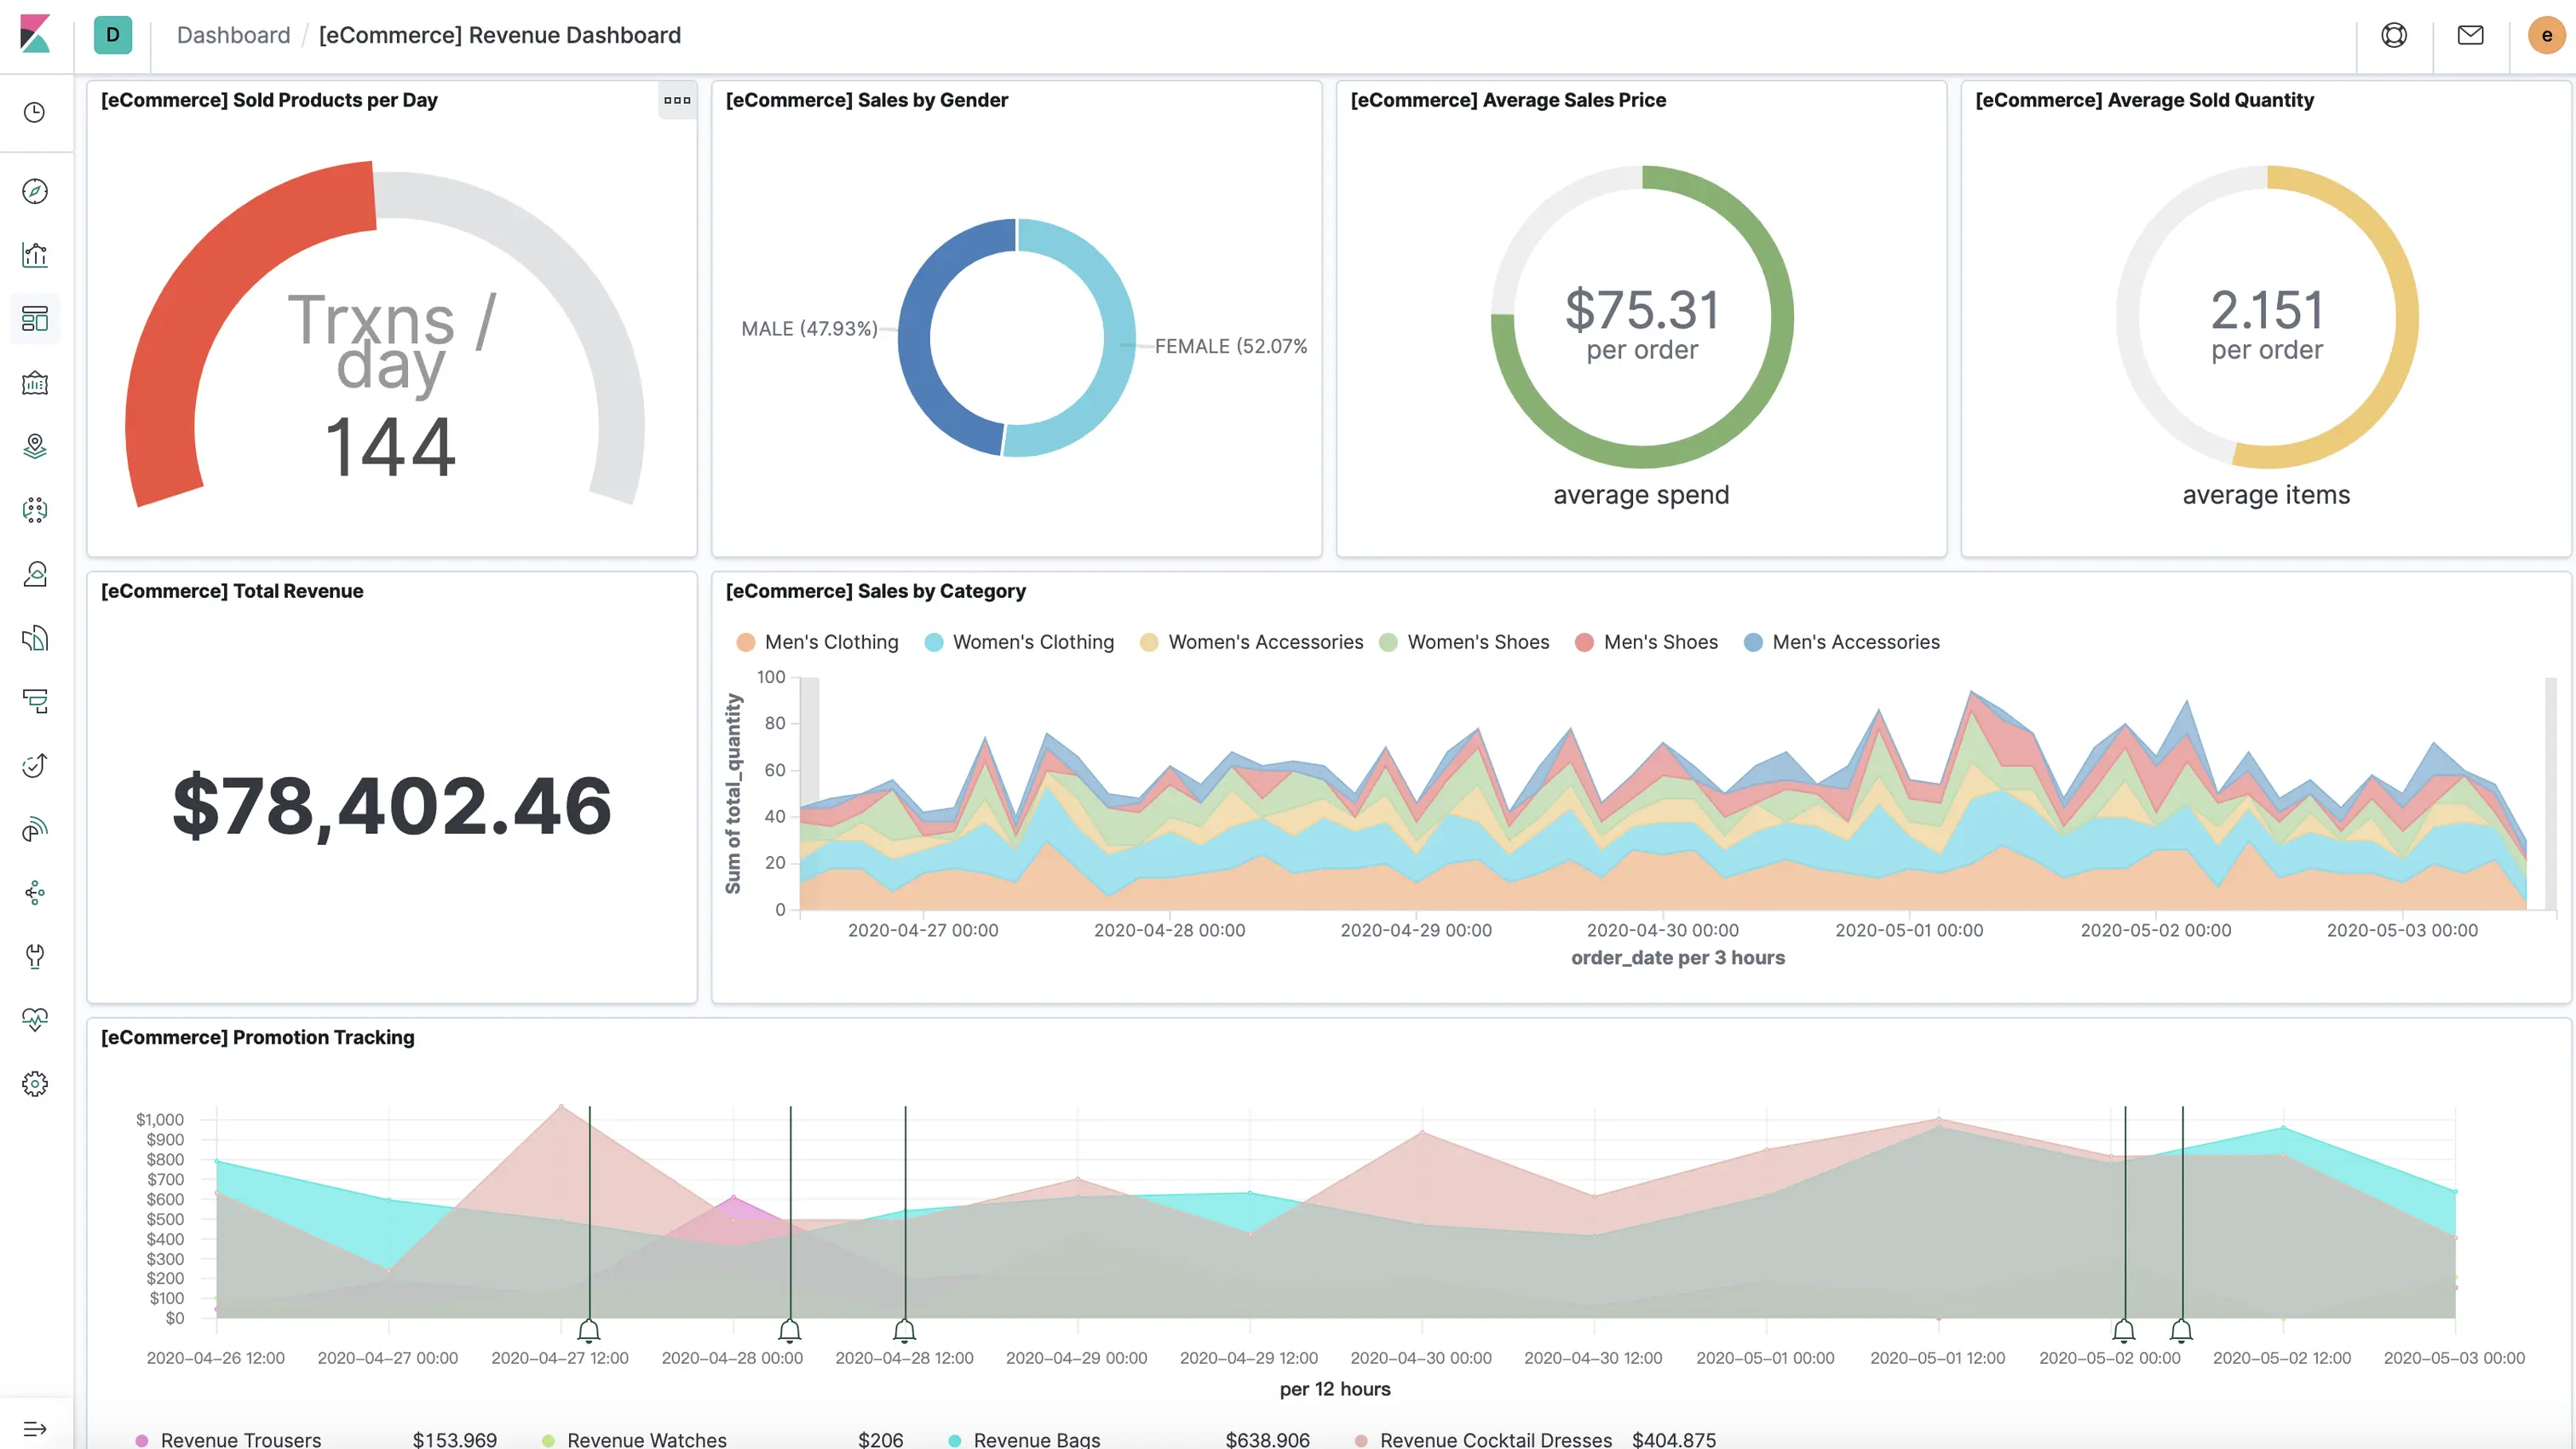Open Dev Tools via the wrench icon
The image size is (2576, 1449).
35,956
